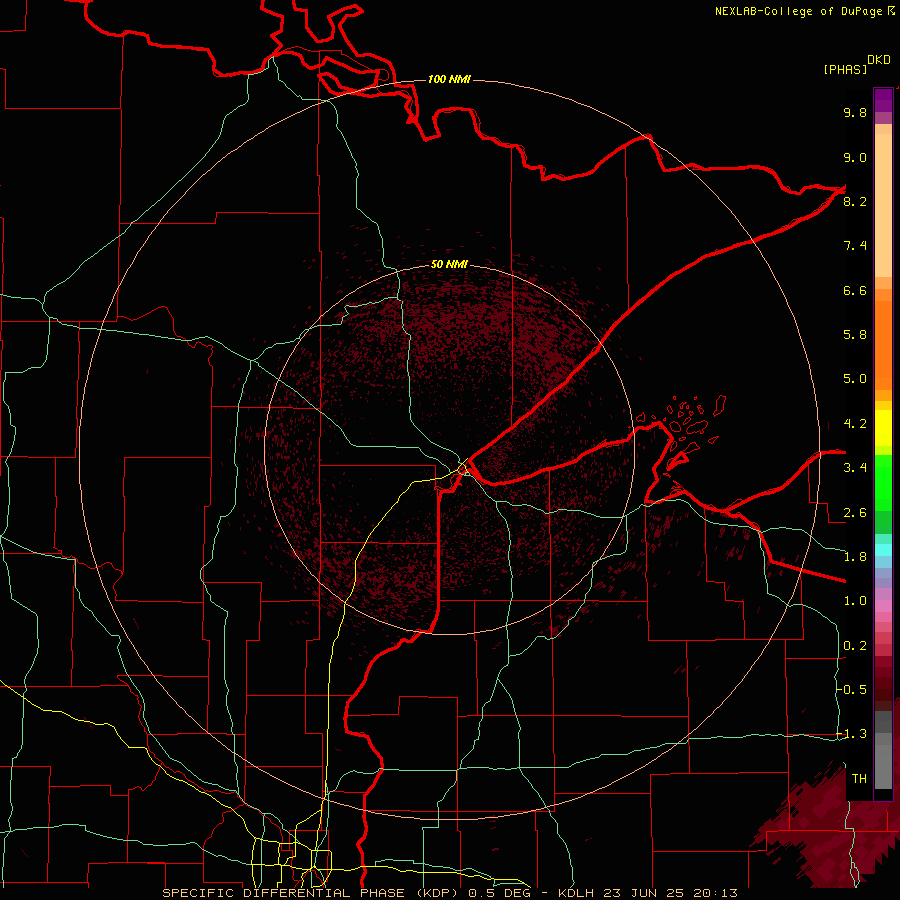Select the 5.0 value on the scale
Viewport: 900px width, 900px height.
pos(855,379)
